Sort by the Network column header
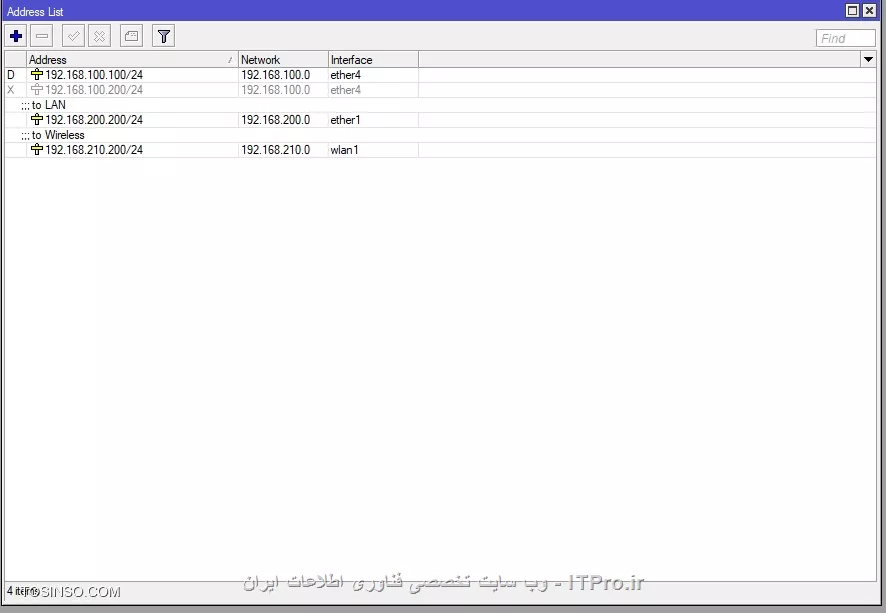Viewport: 886px width, 613px height. pos(283,59)
